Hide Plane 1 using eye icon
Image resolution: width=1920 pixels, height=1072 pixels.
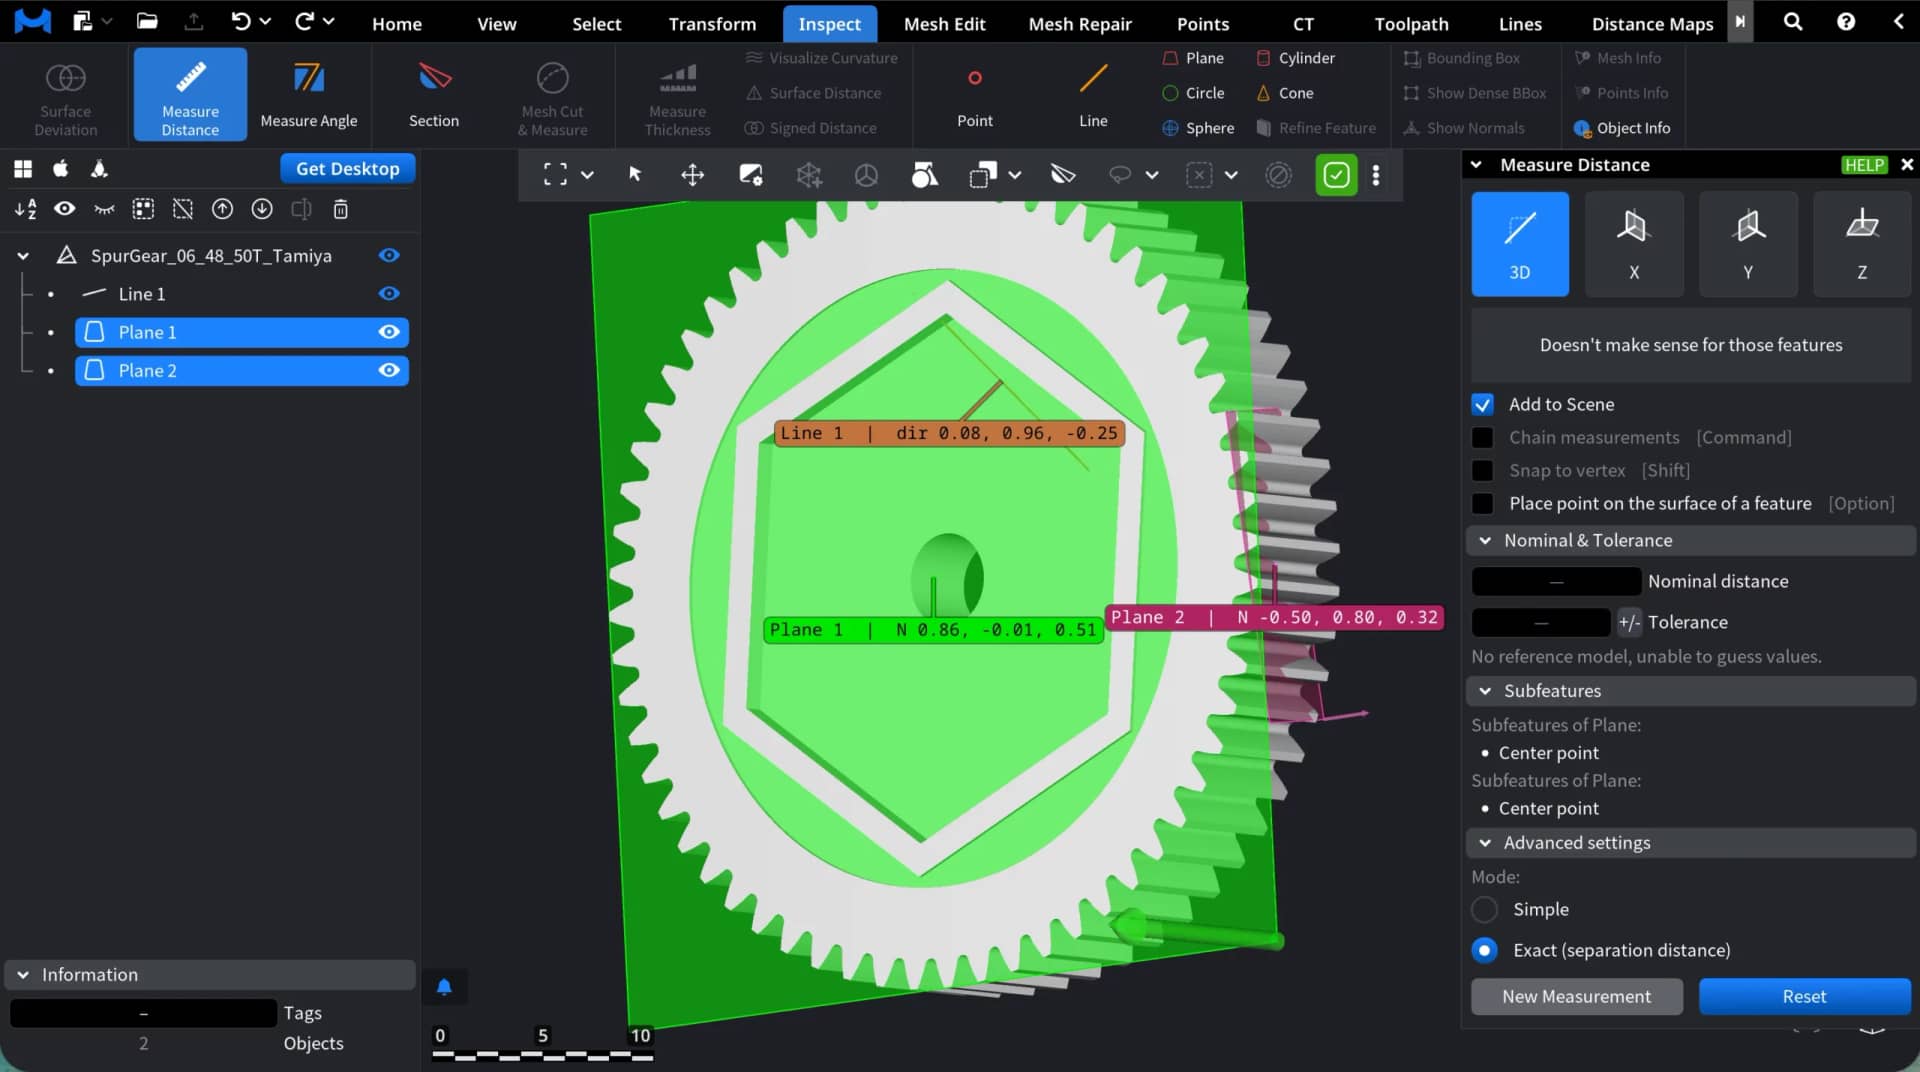point(389,332)
